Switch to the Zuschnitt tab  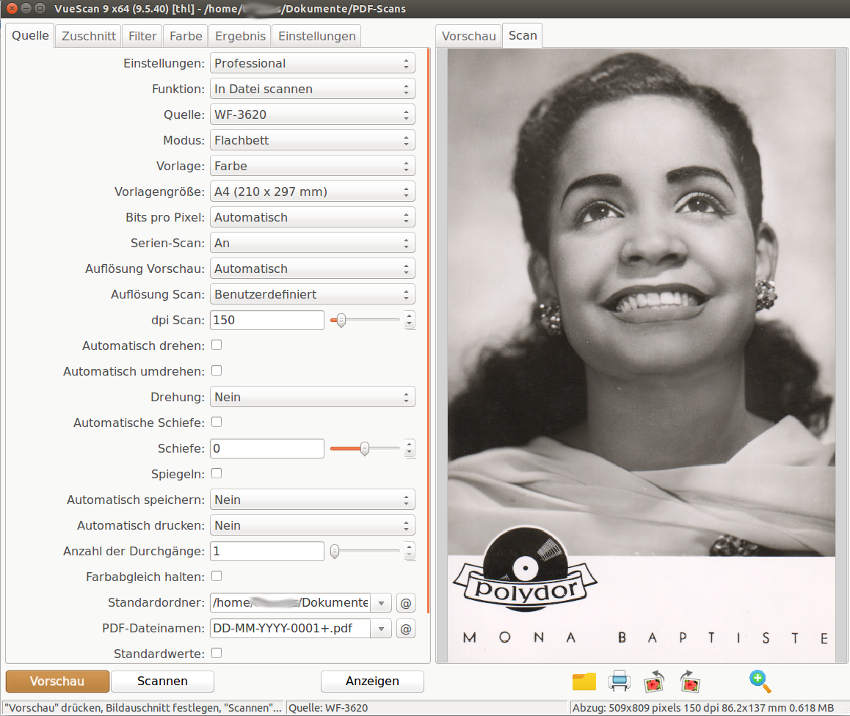coord(88,36)
